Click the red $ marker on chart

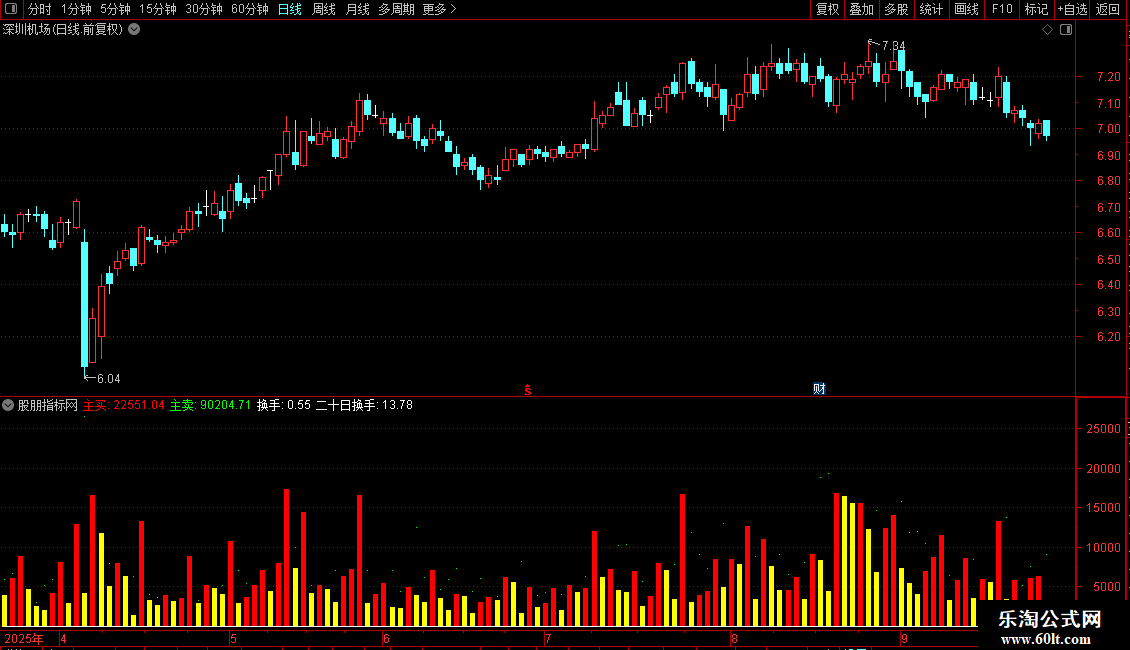click(528, 390)
